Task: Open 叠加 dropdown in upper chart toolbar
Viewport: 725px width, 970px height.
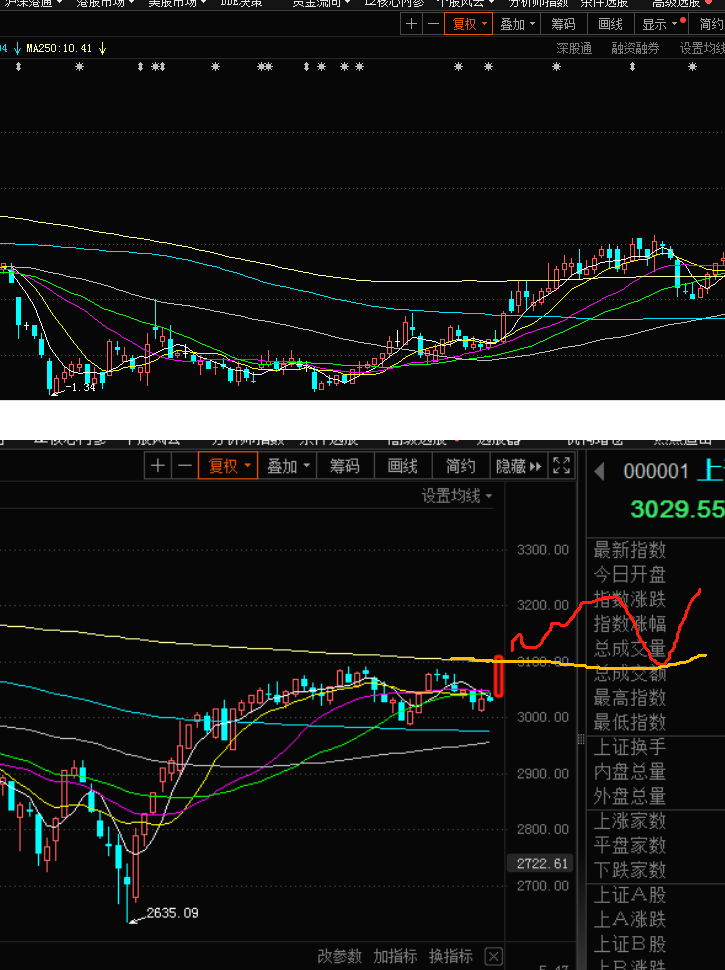Action: coord(517,24)
